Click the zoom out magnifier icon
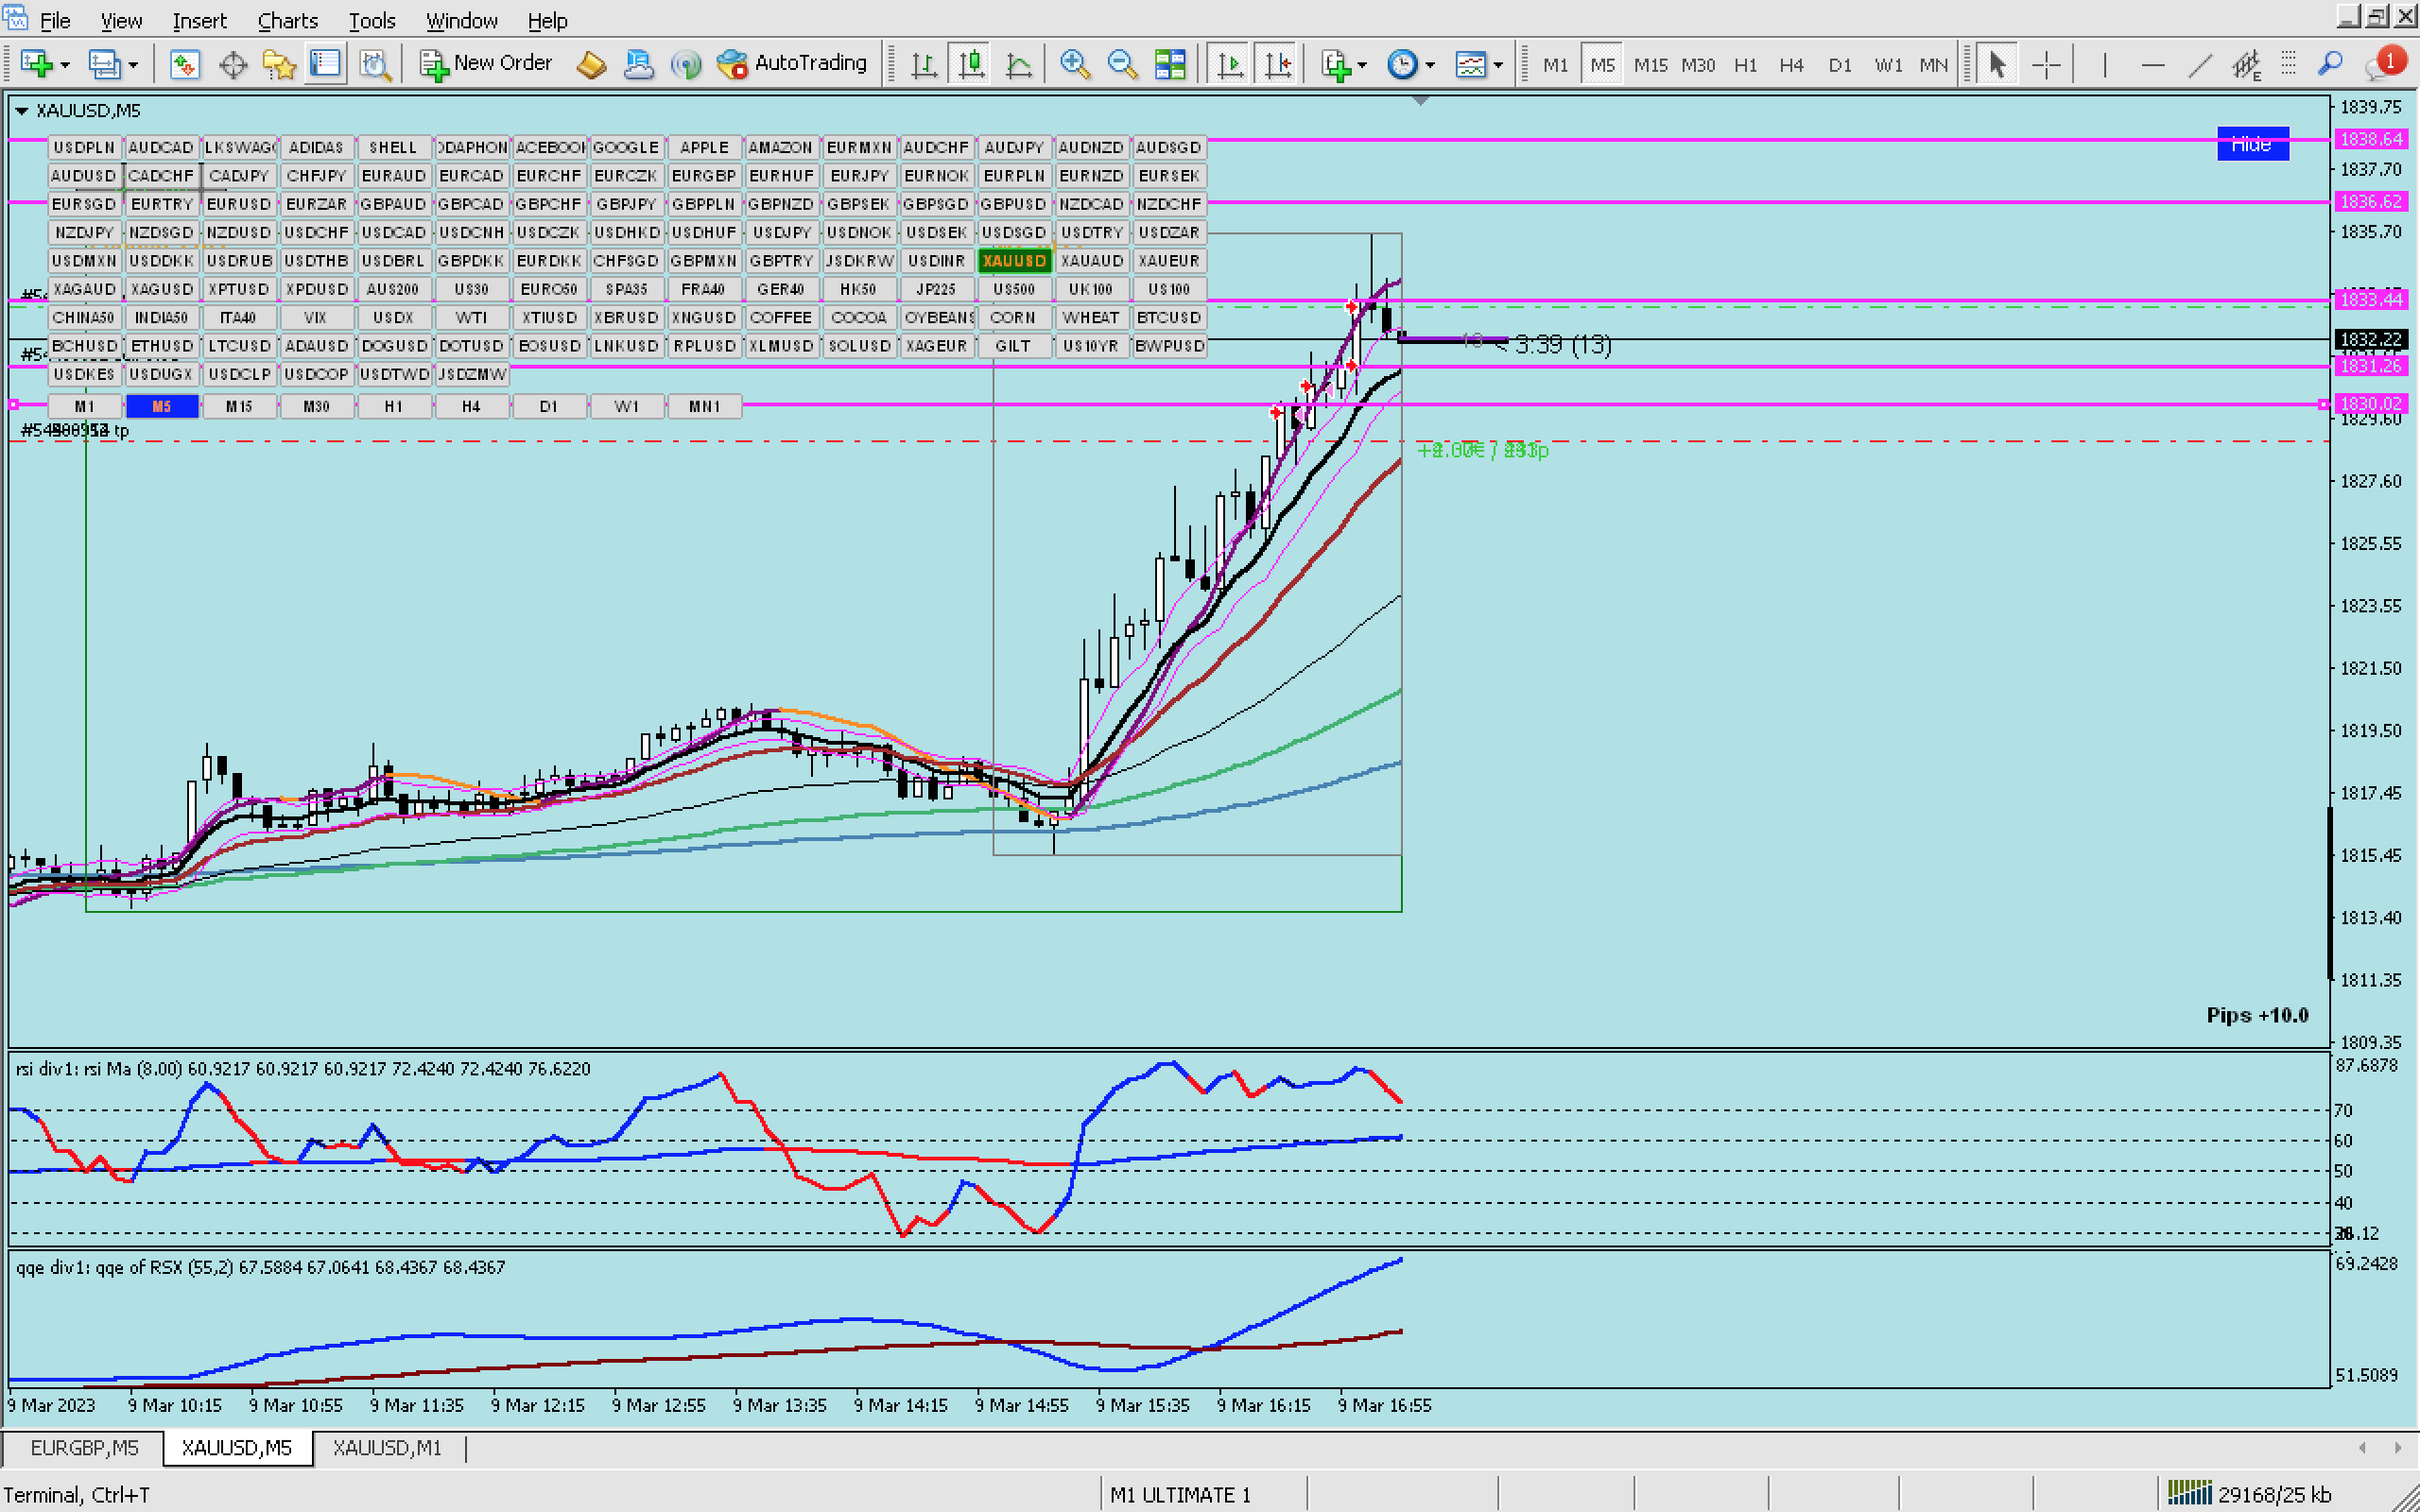 (x=1122, y=65)
